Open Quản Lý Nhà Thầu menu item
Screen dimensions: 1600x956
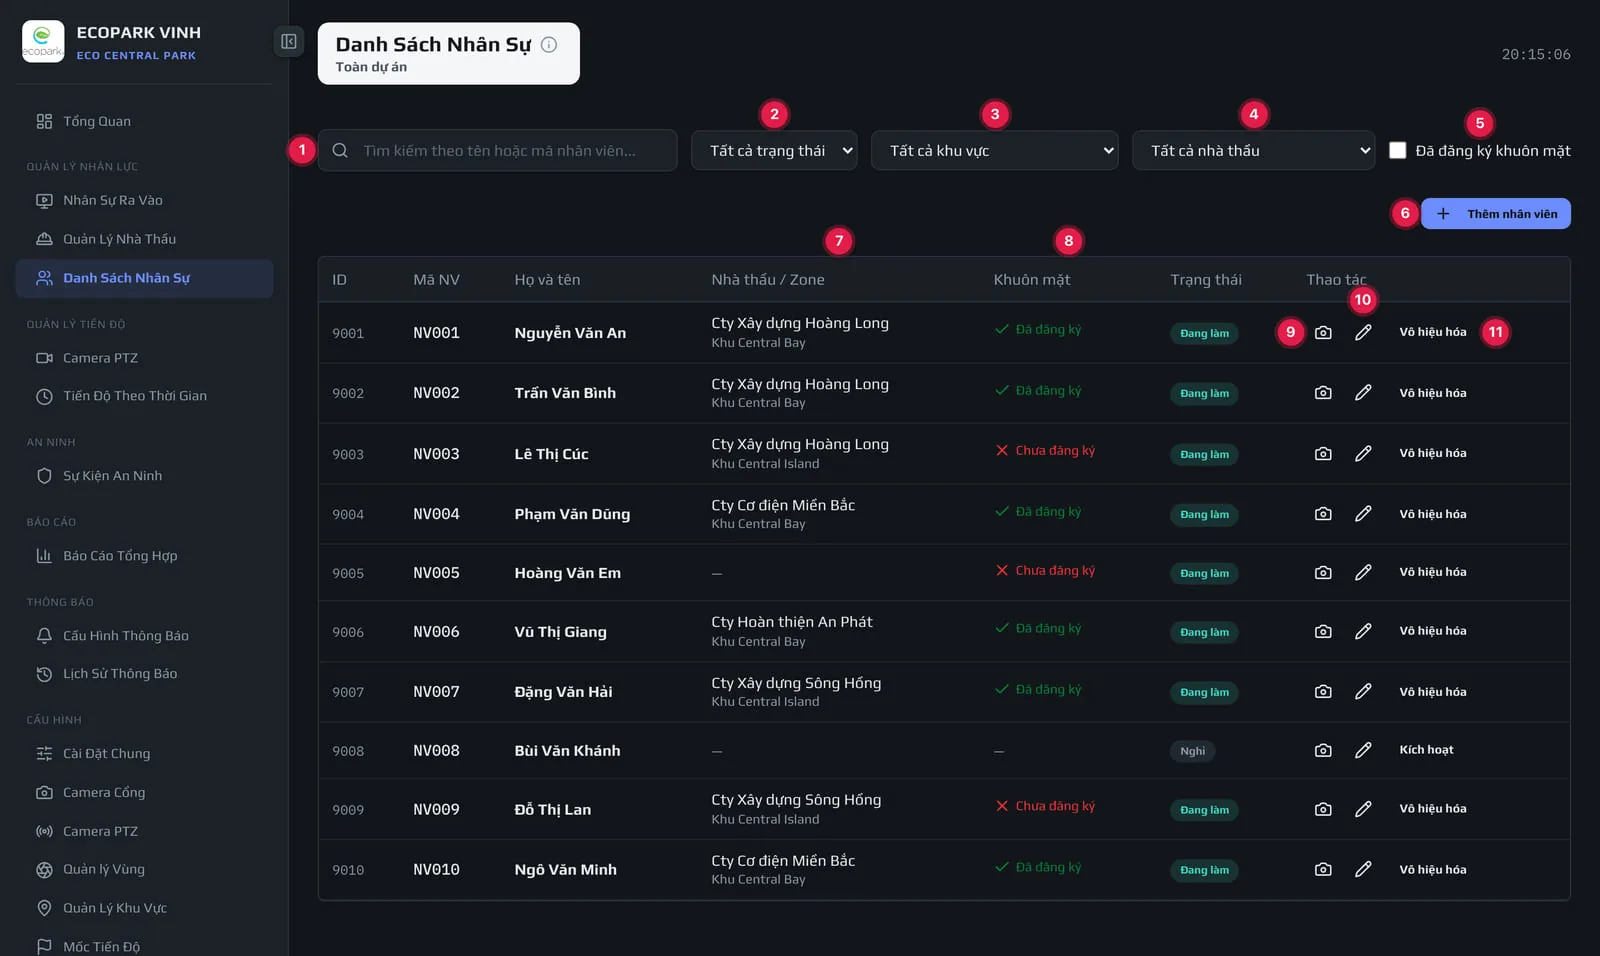coord(144,239)
